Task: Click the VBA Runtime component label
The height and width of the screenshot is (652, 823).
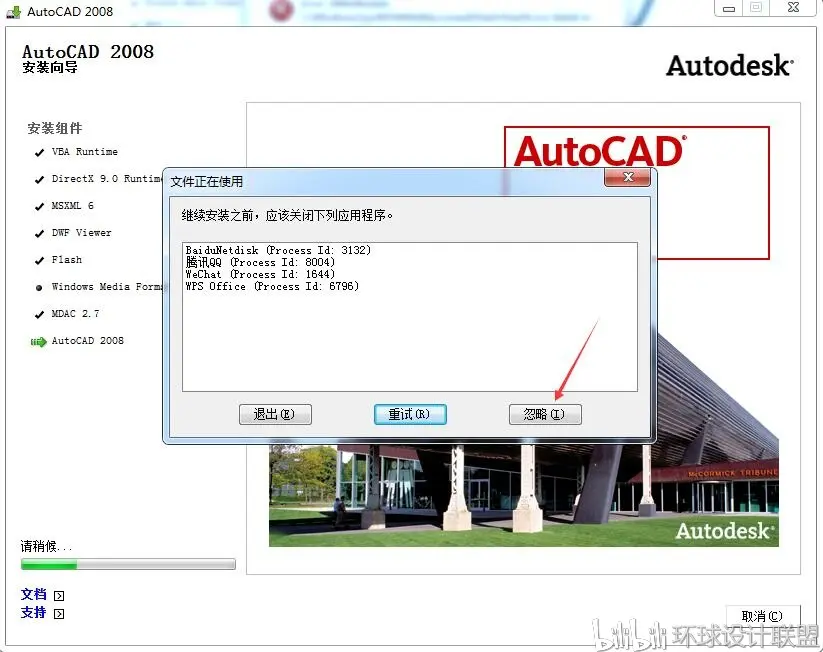Action: [x=85, y=152]
